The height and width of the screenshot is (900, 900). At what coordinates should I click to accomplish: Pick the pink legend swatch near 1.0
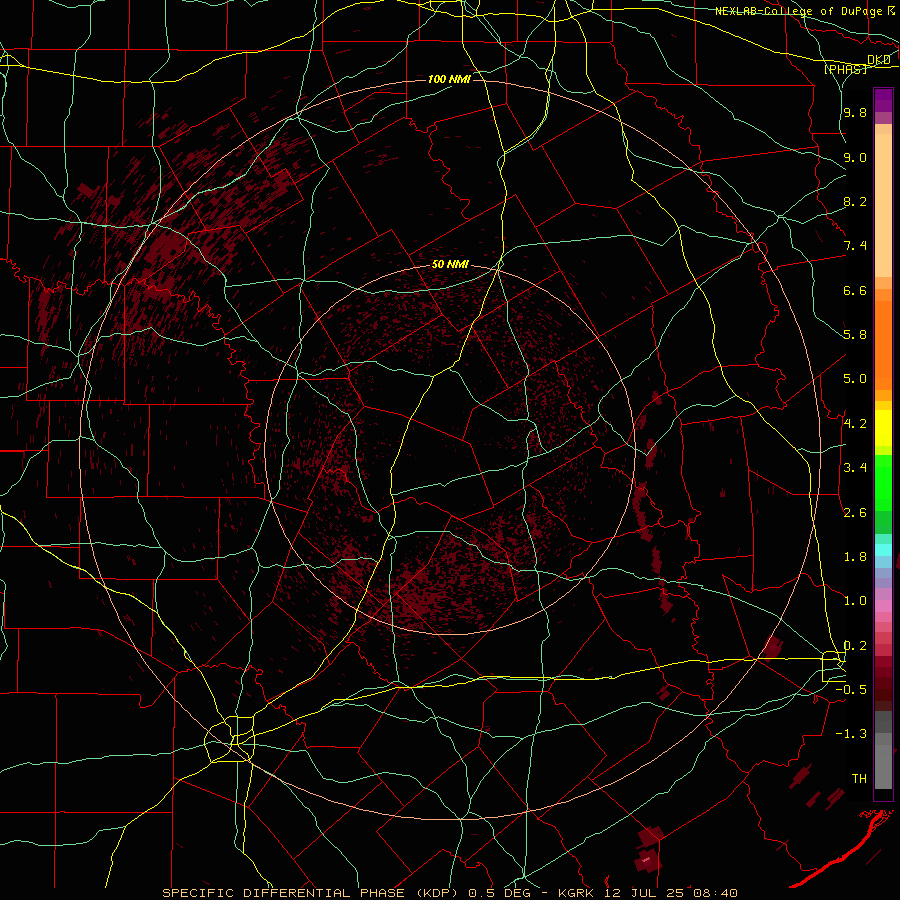pyautogui.click(x=883, y=606)
